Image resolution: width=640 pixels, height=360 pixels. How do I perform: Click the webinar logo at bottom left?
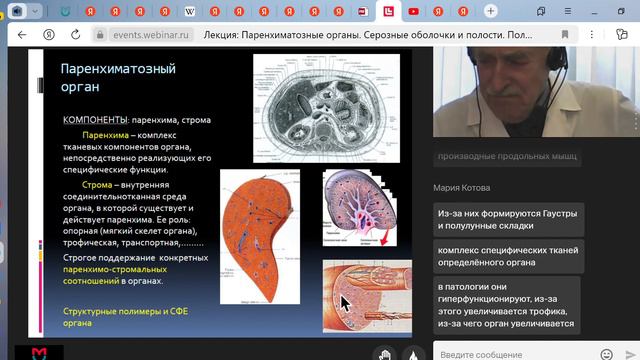pos(39,353)
